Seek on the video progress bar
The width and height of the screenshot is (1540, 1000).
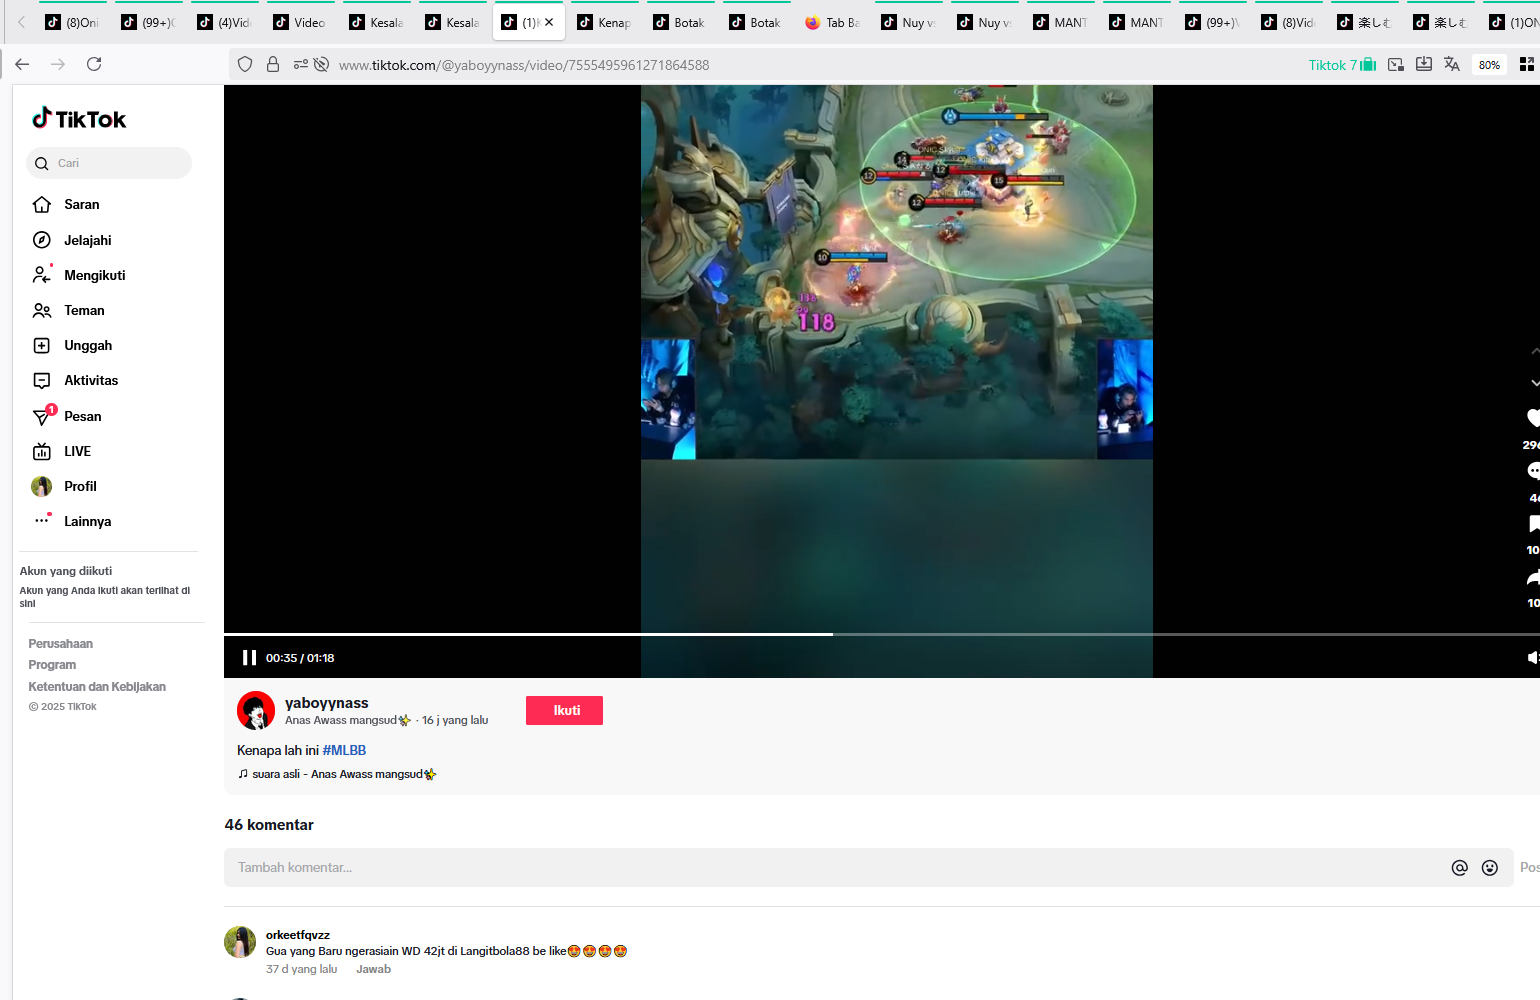tap(882, 634)
